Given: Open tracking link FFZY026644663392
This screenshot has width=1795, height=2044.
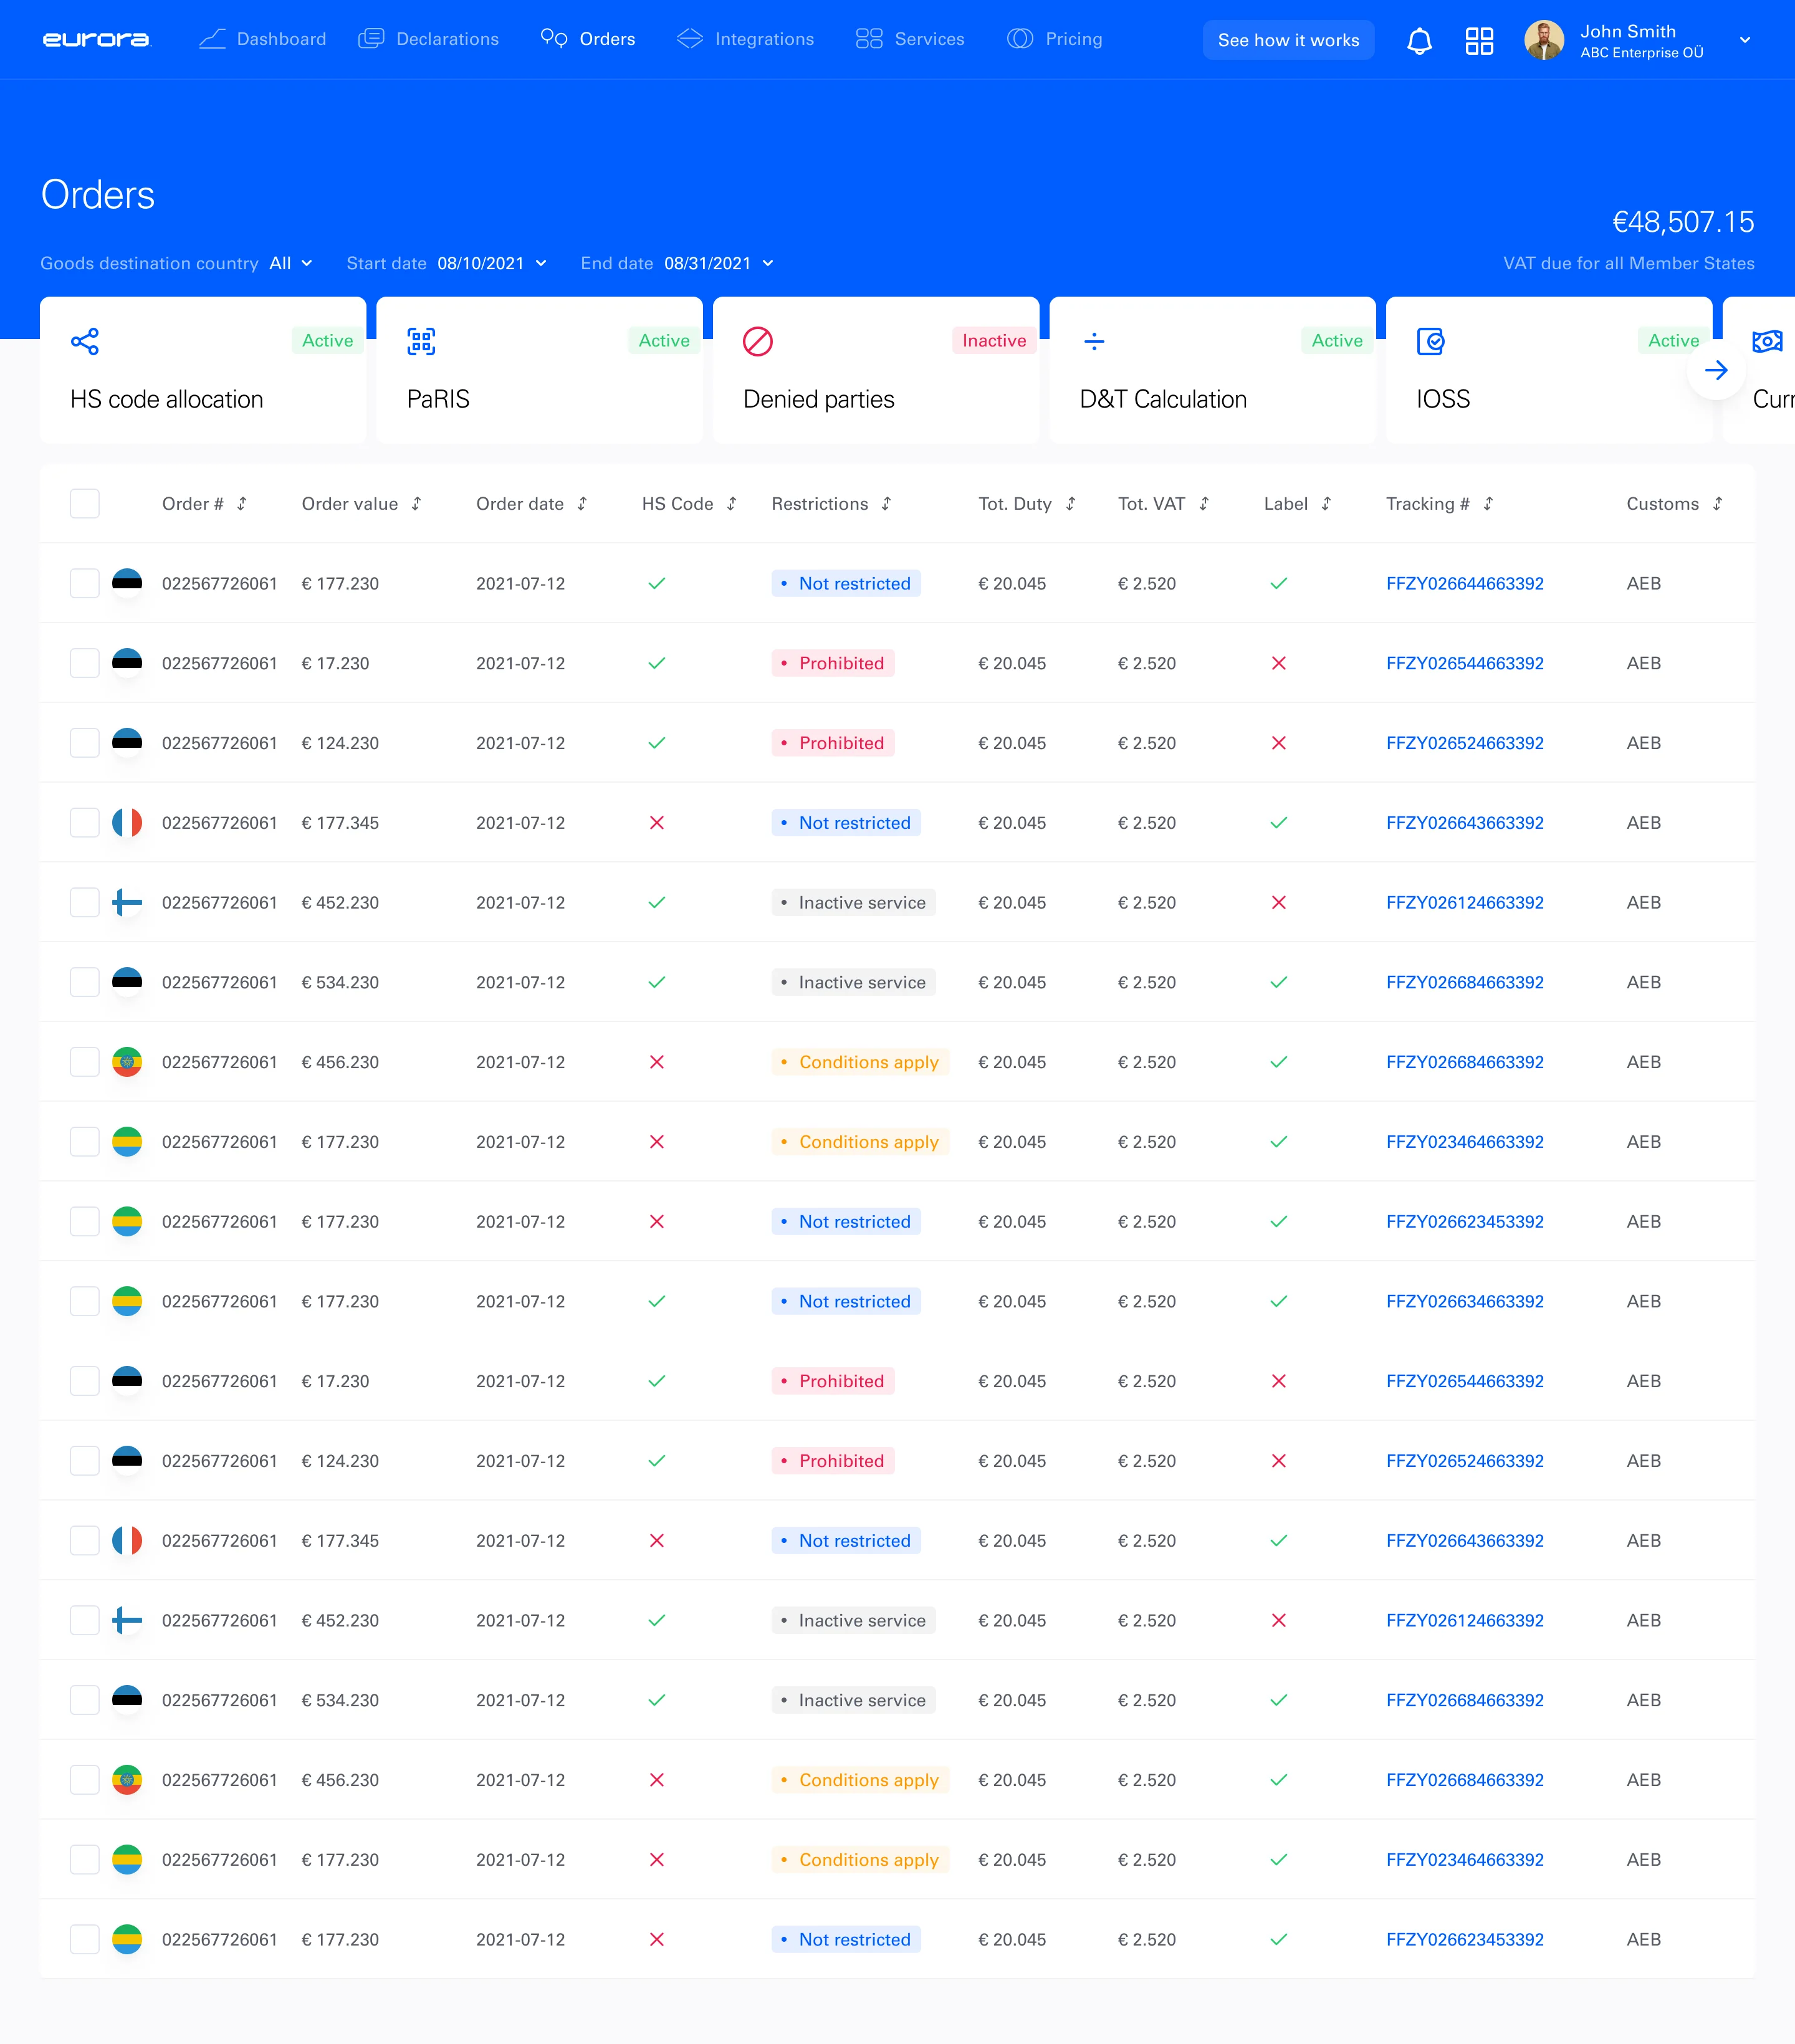Looking at the screenshot, I should click(1464, 584).
